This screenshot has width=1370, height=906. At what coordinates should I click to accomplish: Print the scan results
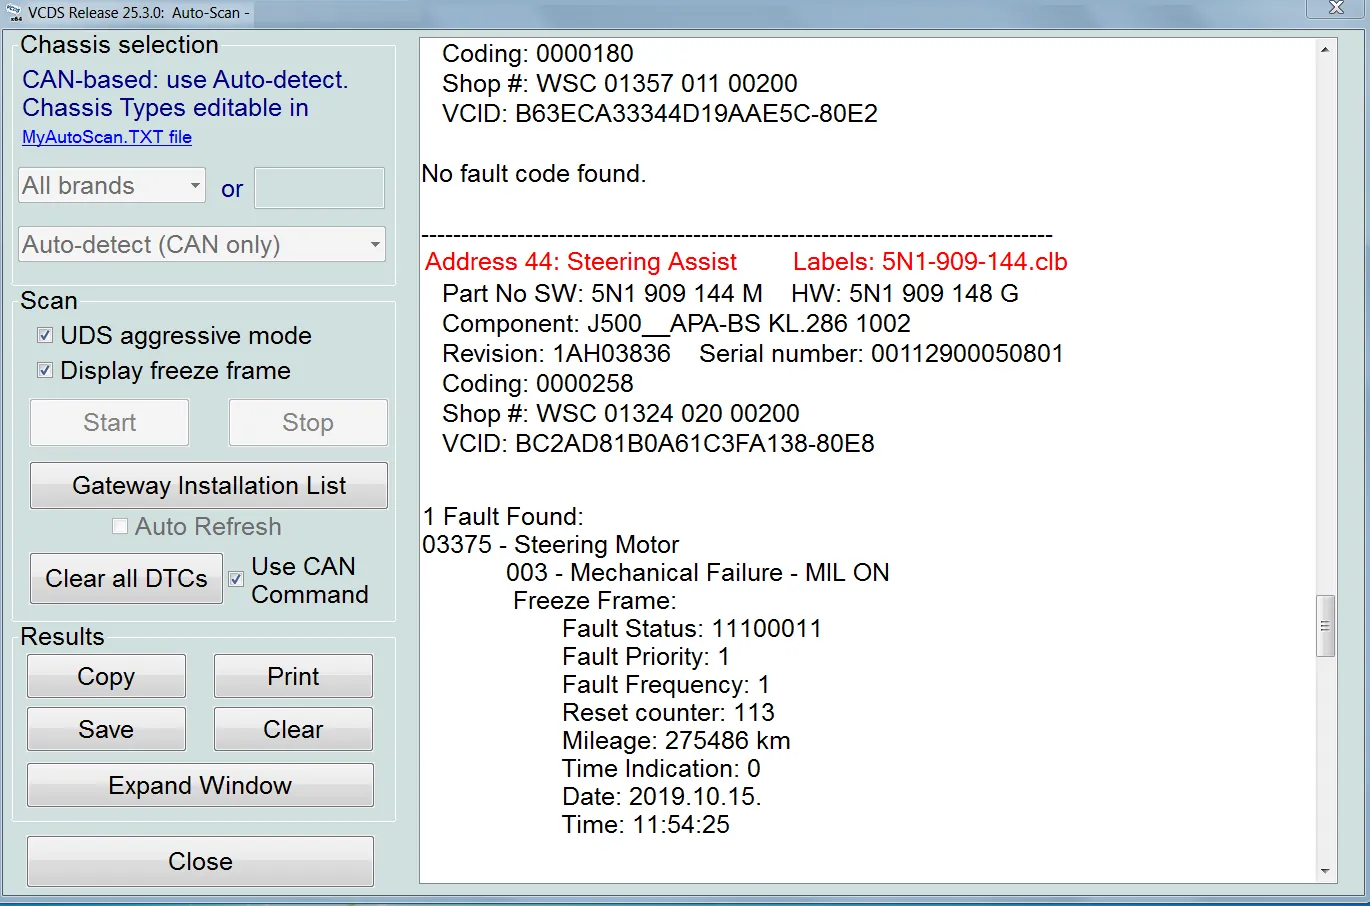click(293, 677)
